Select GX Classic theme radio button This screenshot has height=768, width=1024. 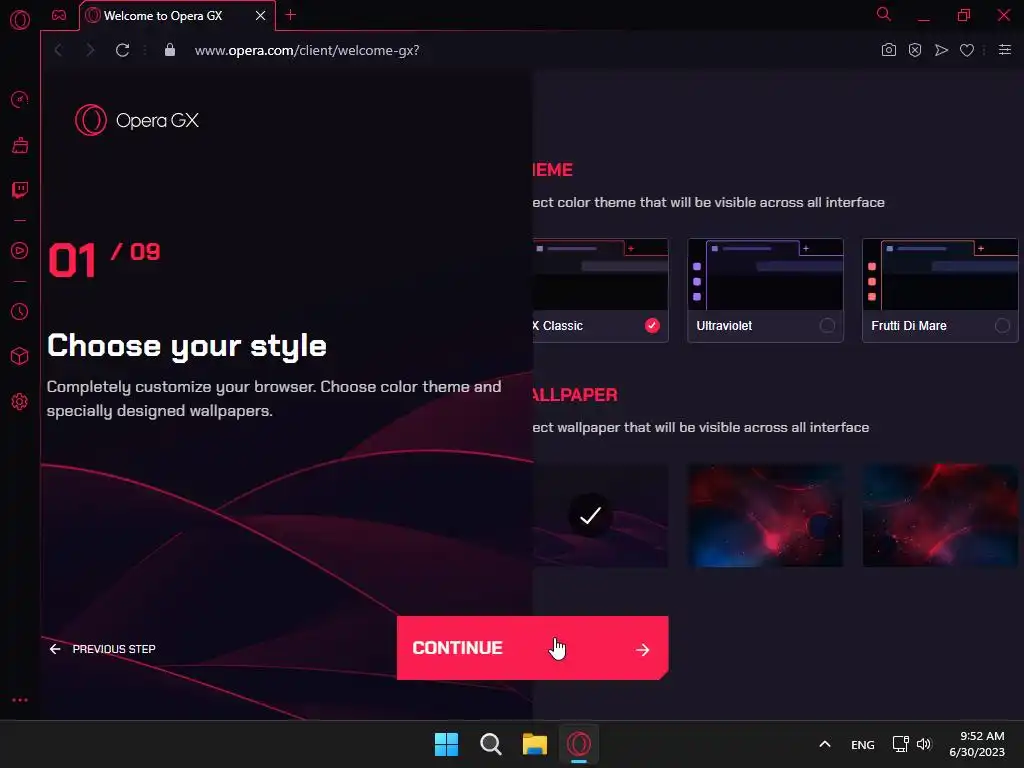click(652, 325)
